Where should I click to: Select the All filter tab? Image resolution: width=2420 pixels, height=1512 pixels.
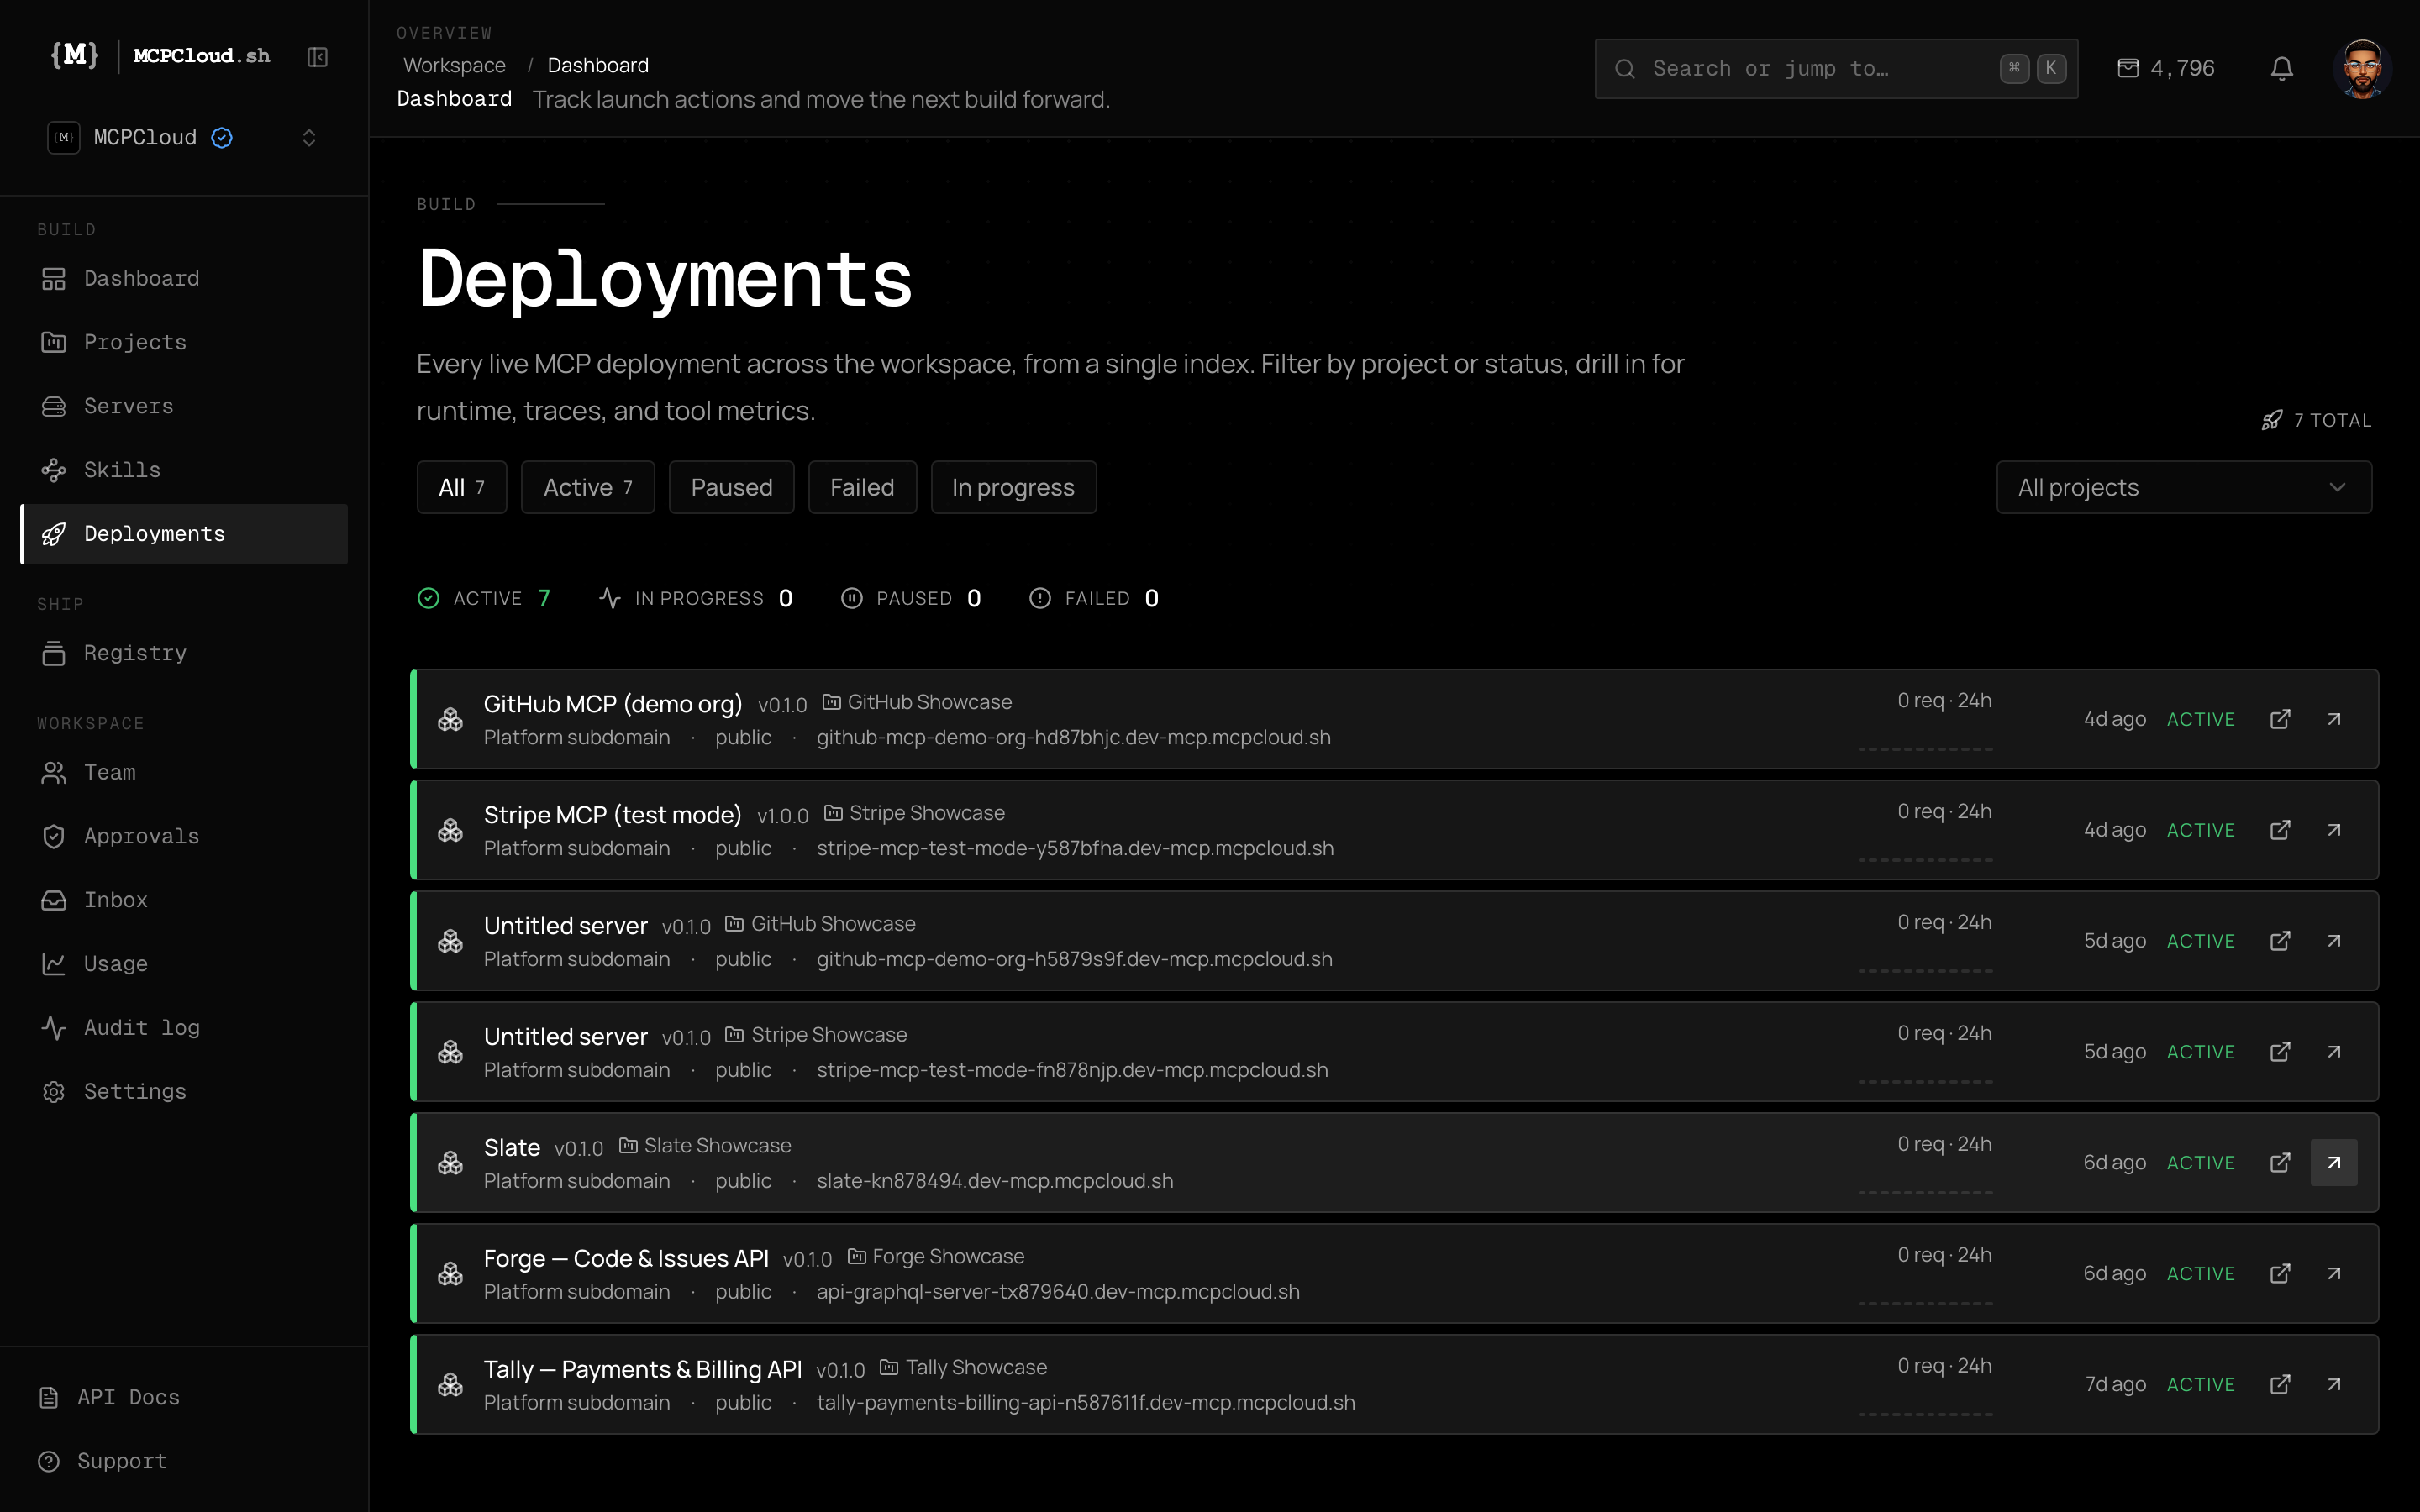(x=462, y=487)
